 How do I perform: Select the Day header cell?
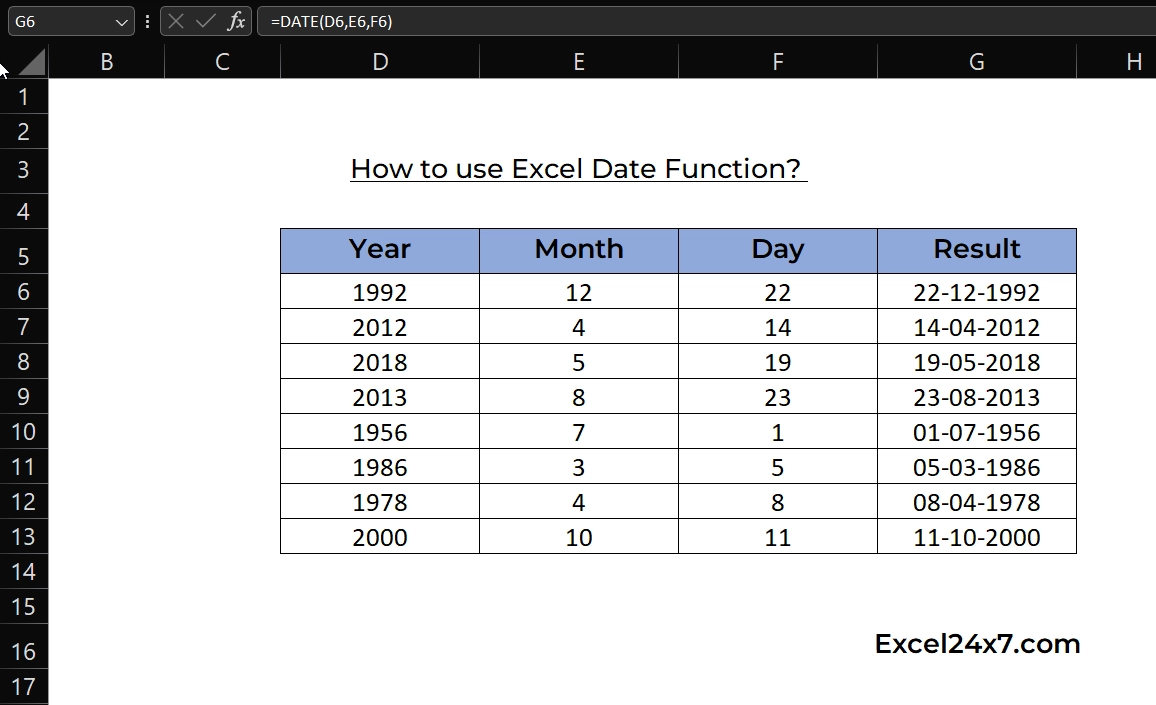click(x=778, y=251)
